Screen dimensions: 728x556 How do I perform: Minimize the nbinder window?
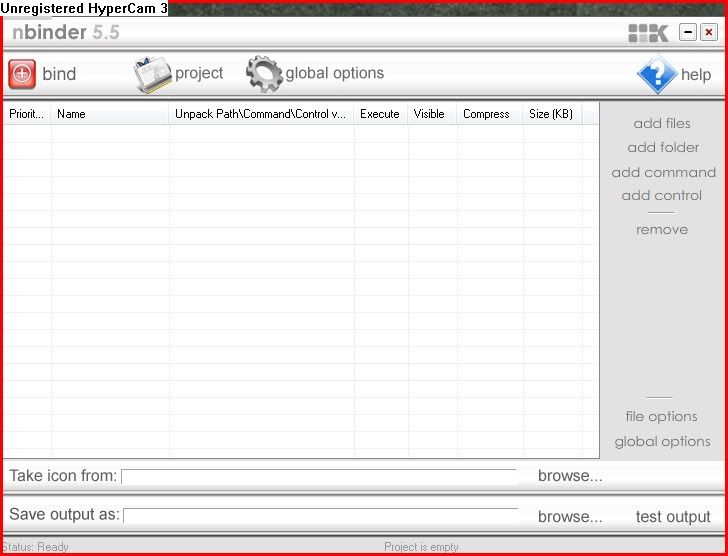coord(688,32)
